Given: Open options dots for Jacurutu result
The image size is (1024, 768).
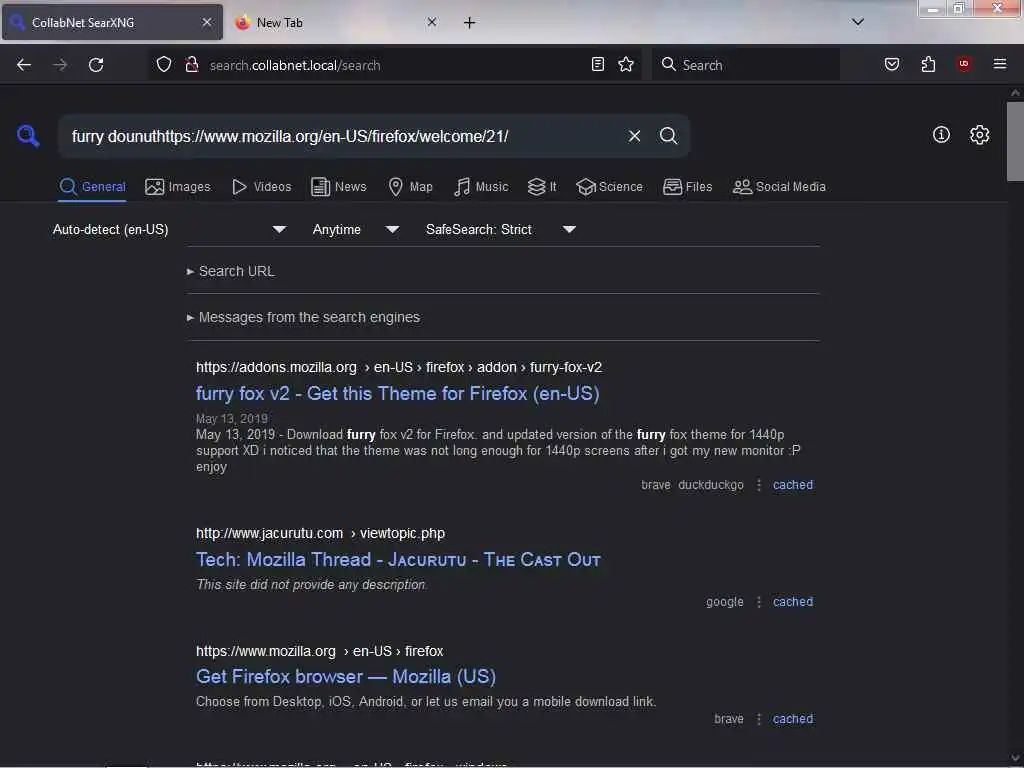Looking at the screenshot, I should tap(758, 601).
